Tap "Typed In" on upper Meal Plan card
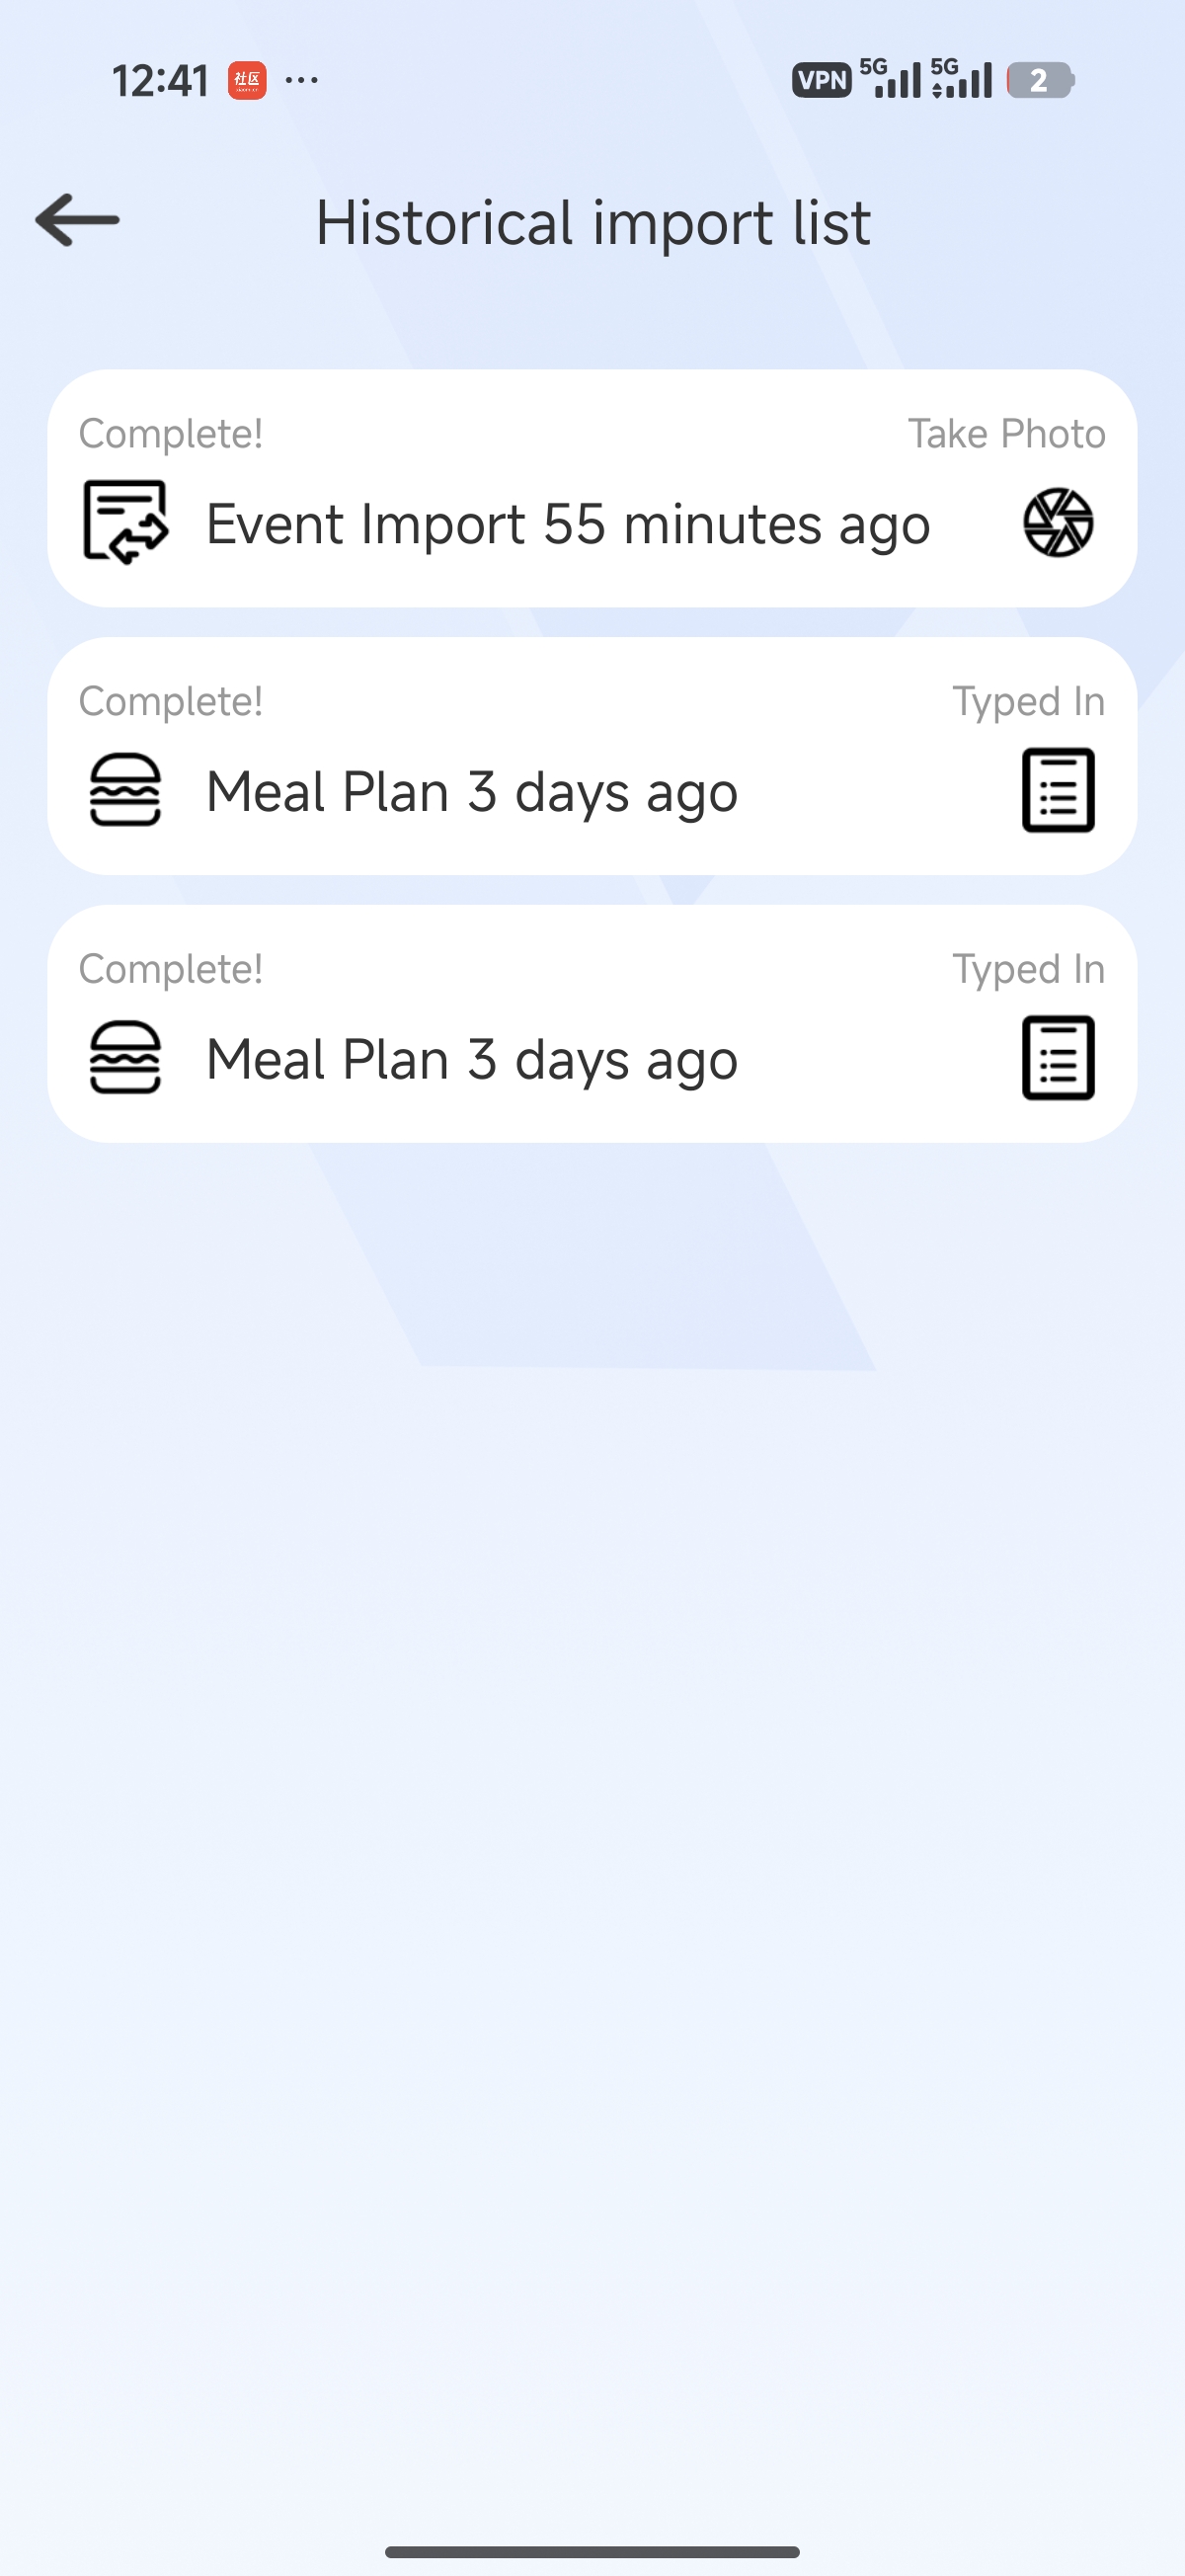Viewport: 1185px width, 2576px height. coord(1028,702)
